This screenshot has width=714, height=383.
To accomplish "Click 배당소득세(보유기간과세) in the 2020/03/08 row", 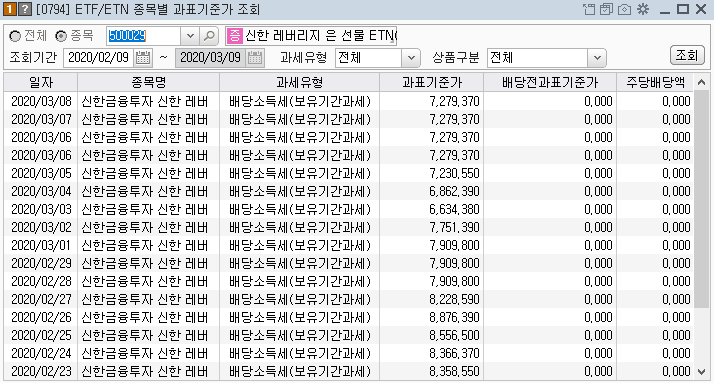I will 300,101.
